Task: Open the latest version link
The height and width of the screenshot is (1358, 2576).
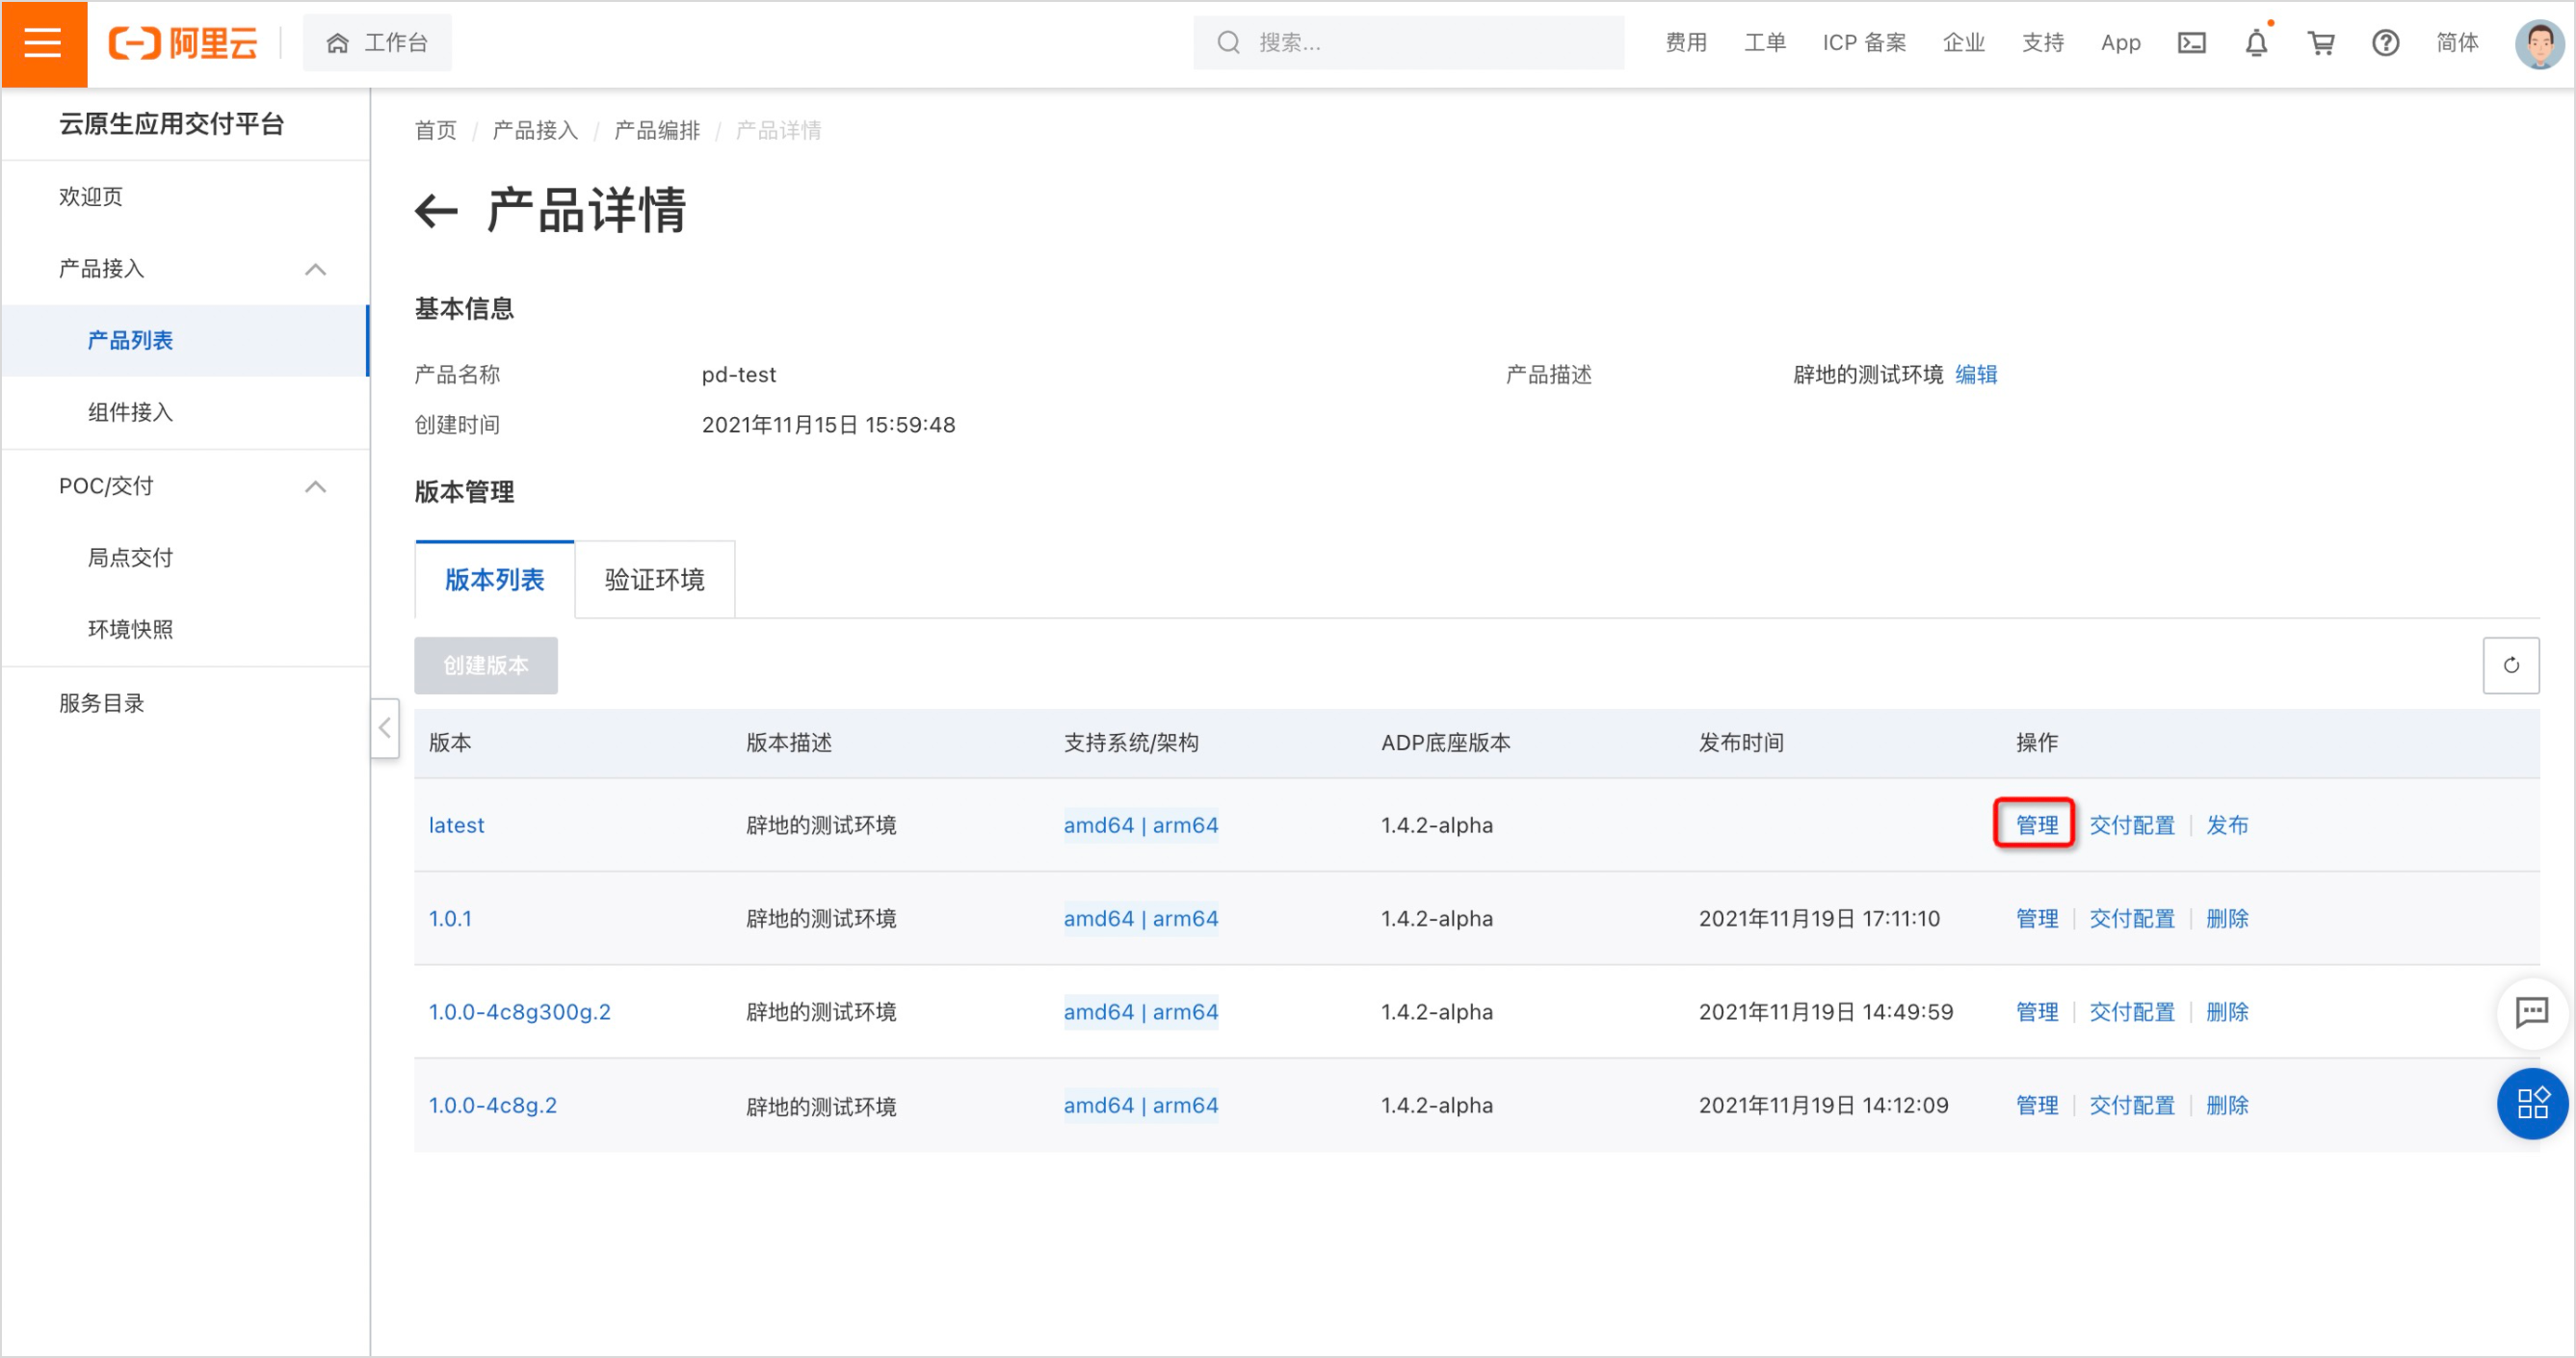Action: point(456,825)
